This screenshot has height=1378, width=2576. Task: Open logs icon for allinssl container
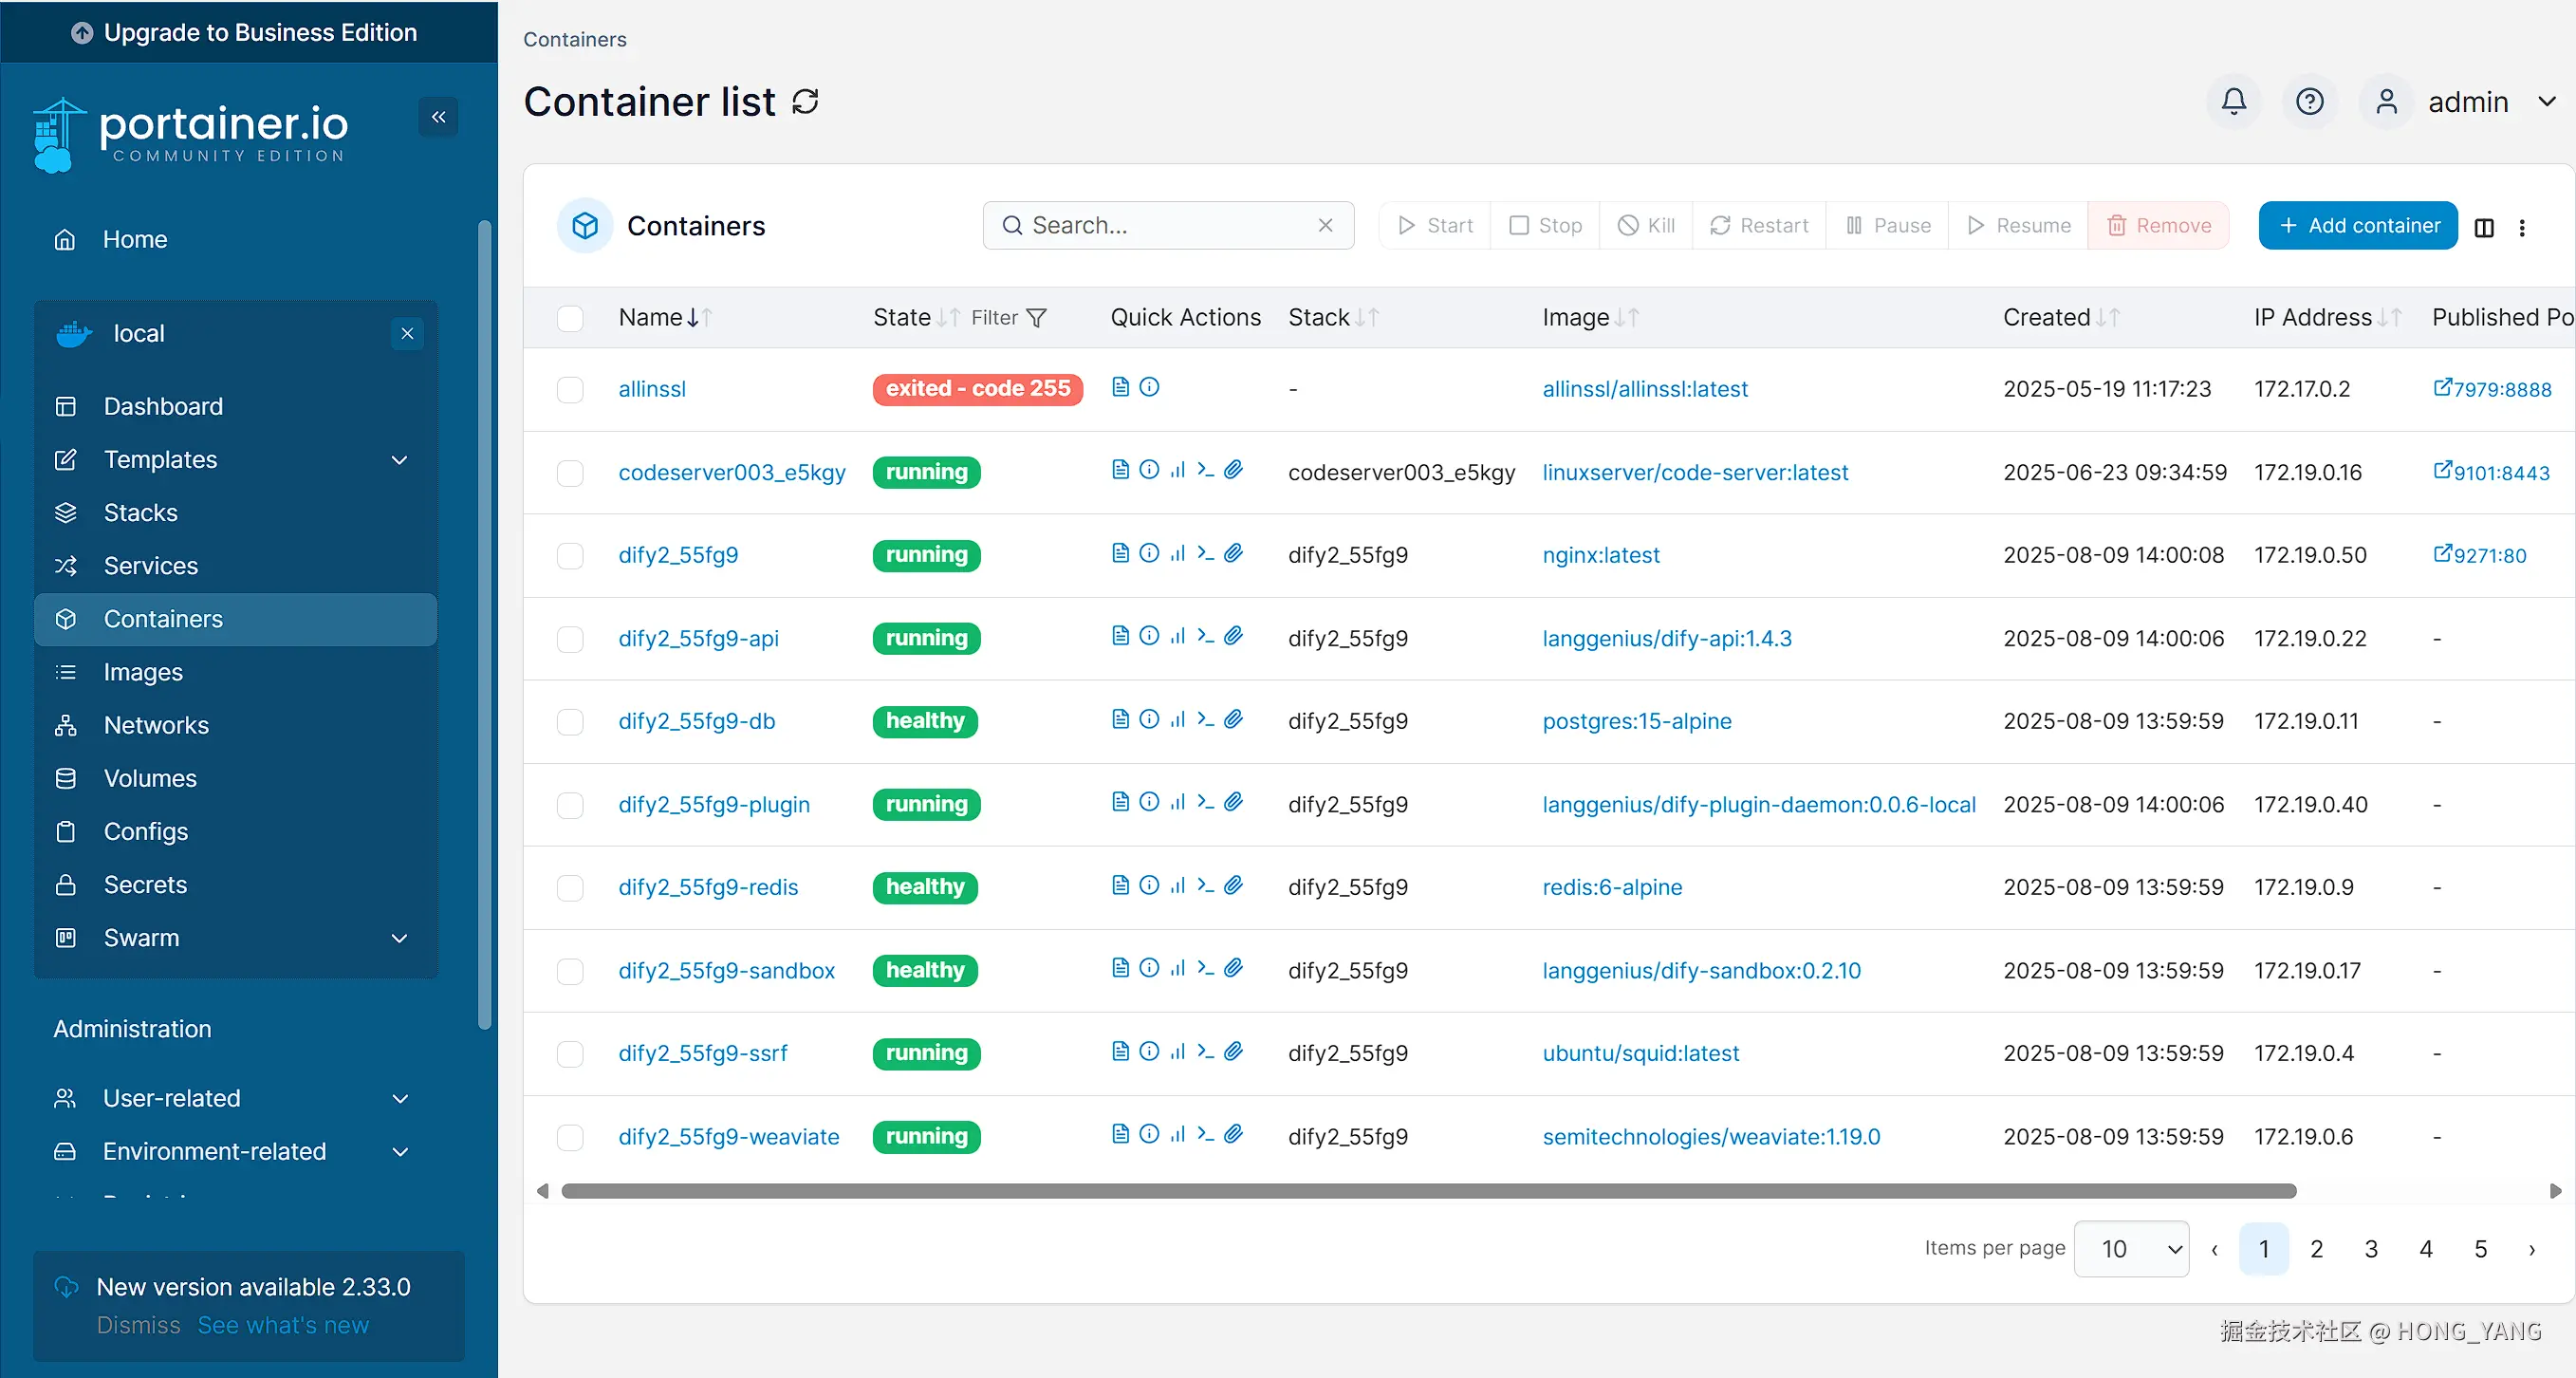pyautogui.click(x=1120, y=387)
